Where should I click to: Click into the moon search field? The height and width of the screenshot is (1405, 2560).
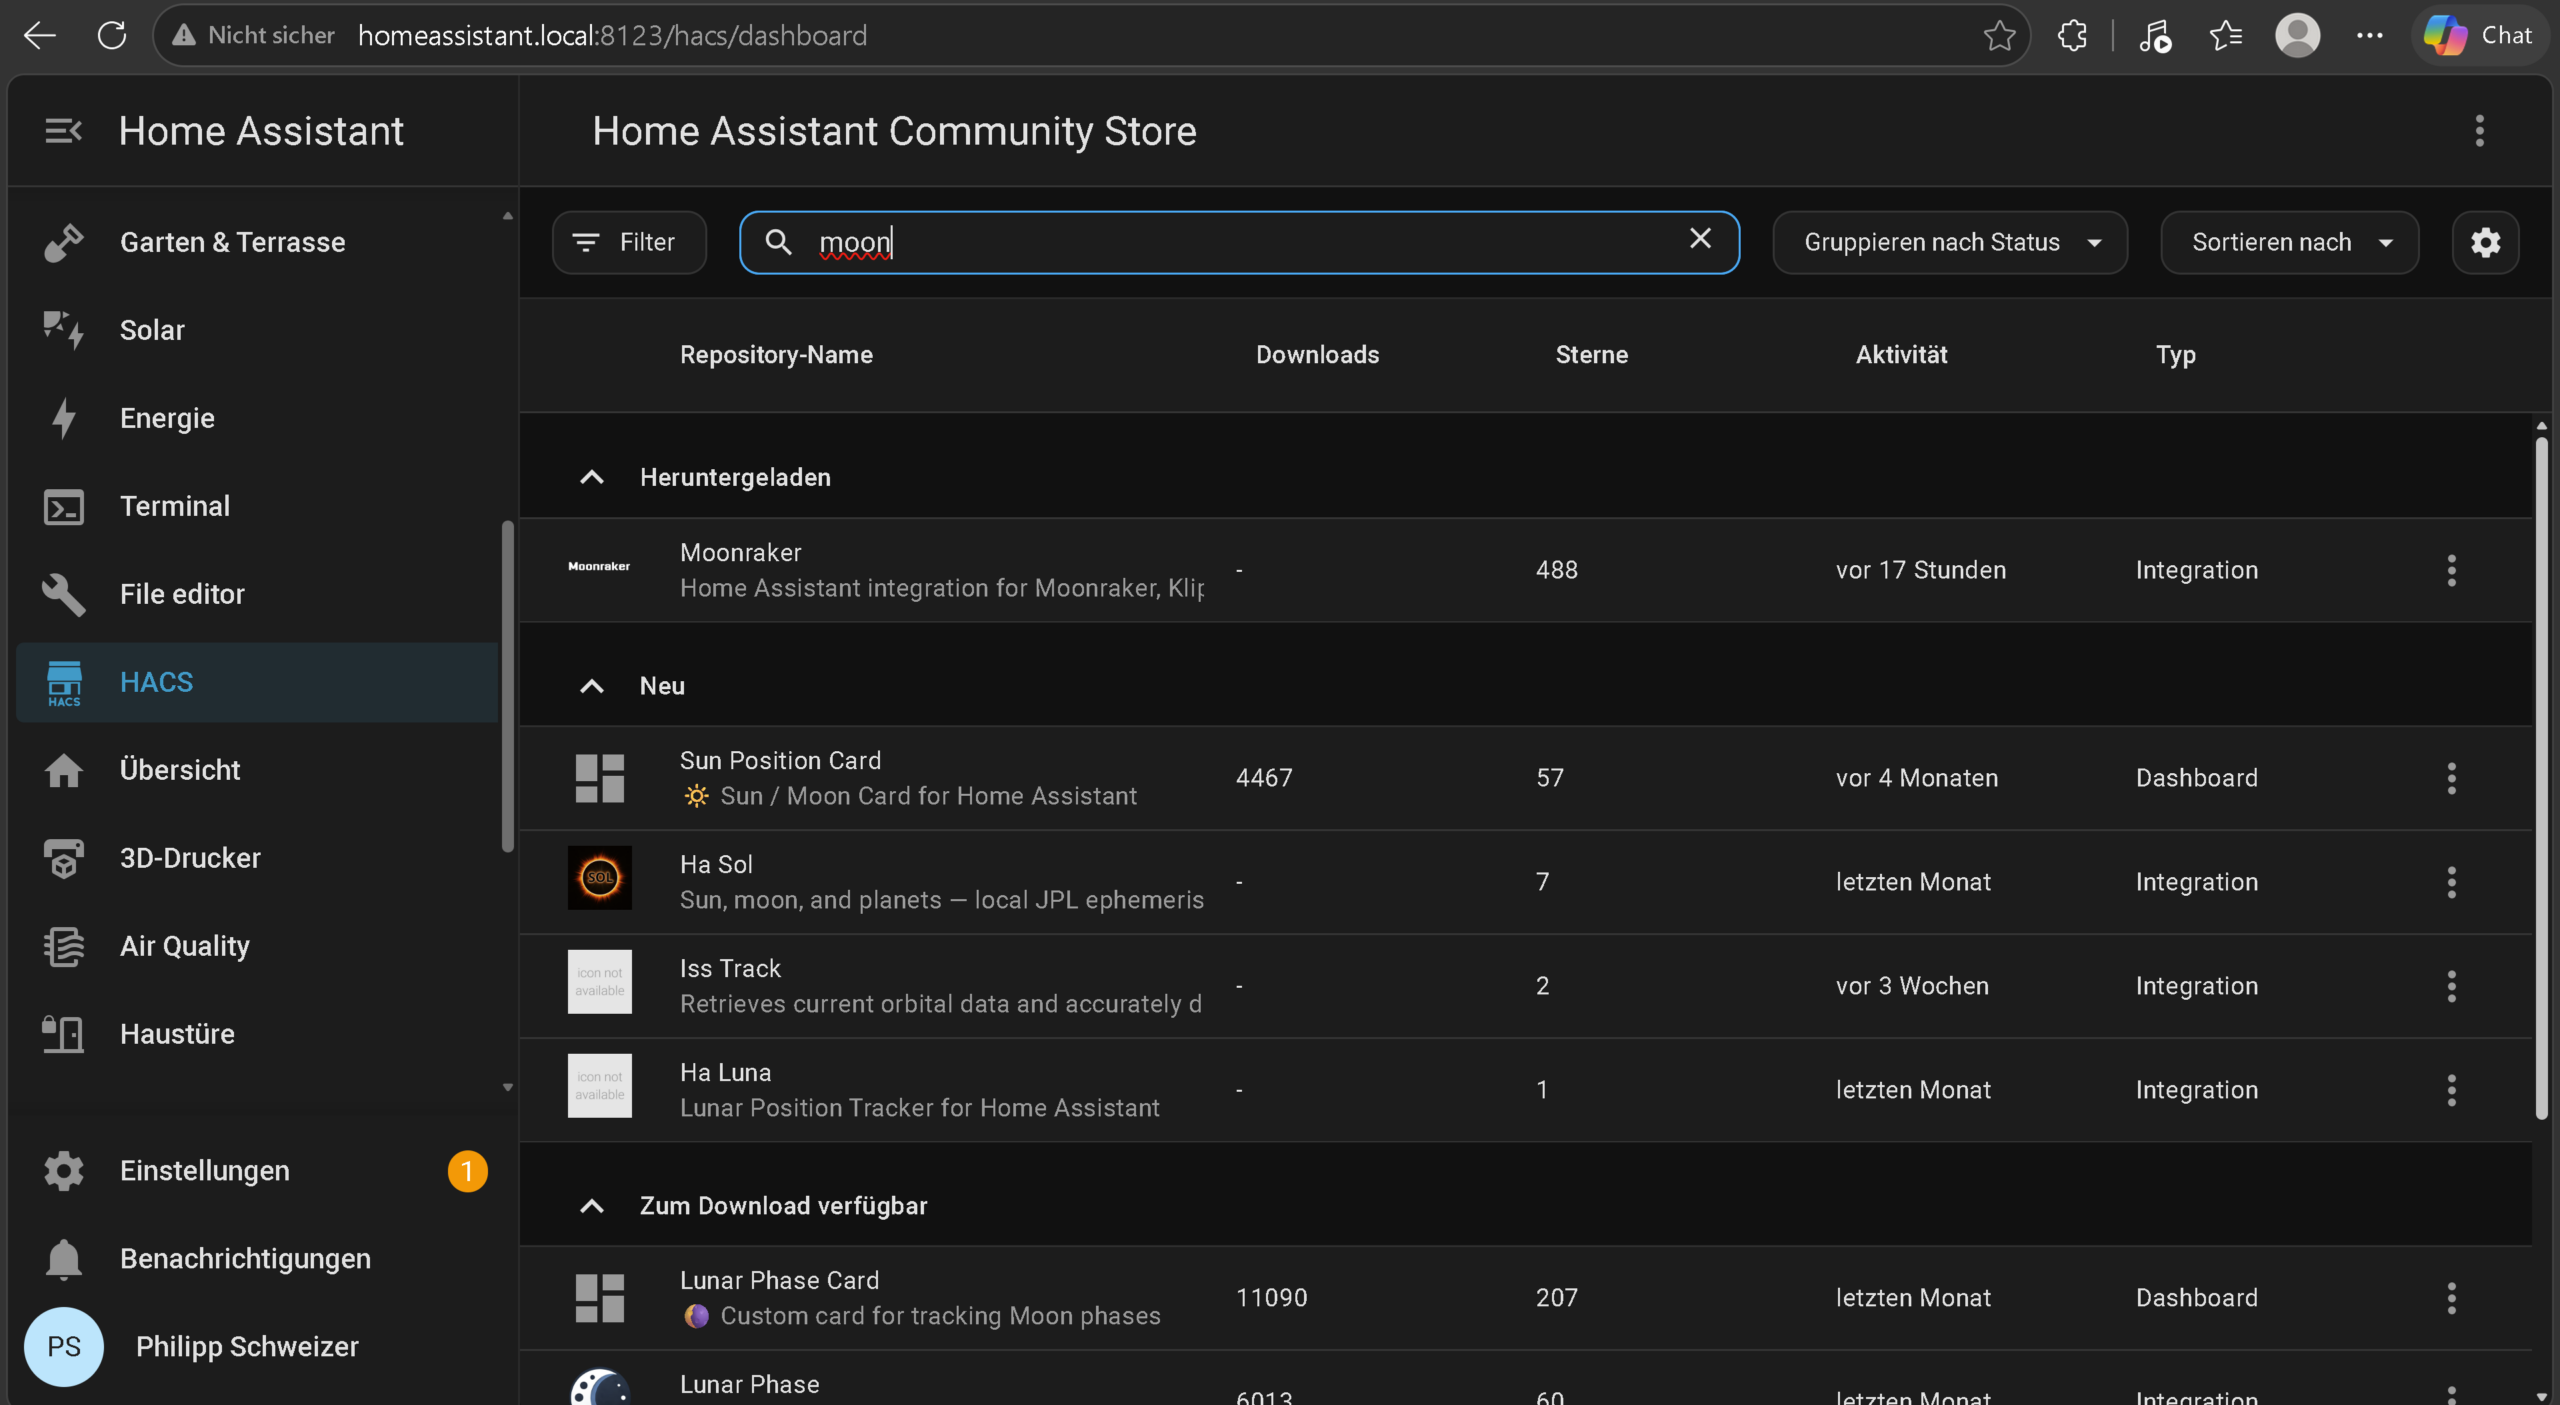1240,242
